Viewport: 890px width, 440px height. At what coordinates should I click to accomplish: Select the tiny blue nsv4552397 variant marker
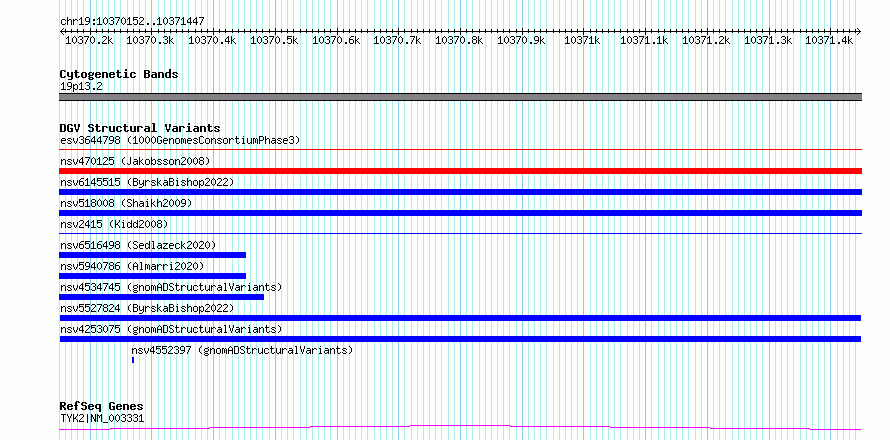[x=133, y=360]
